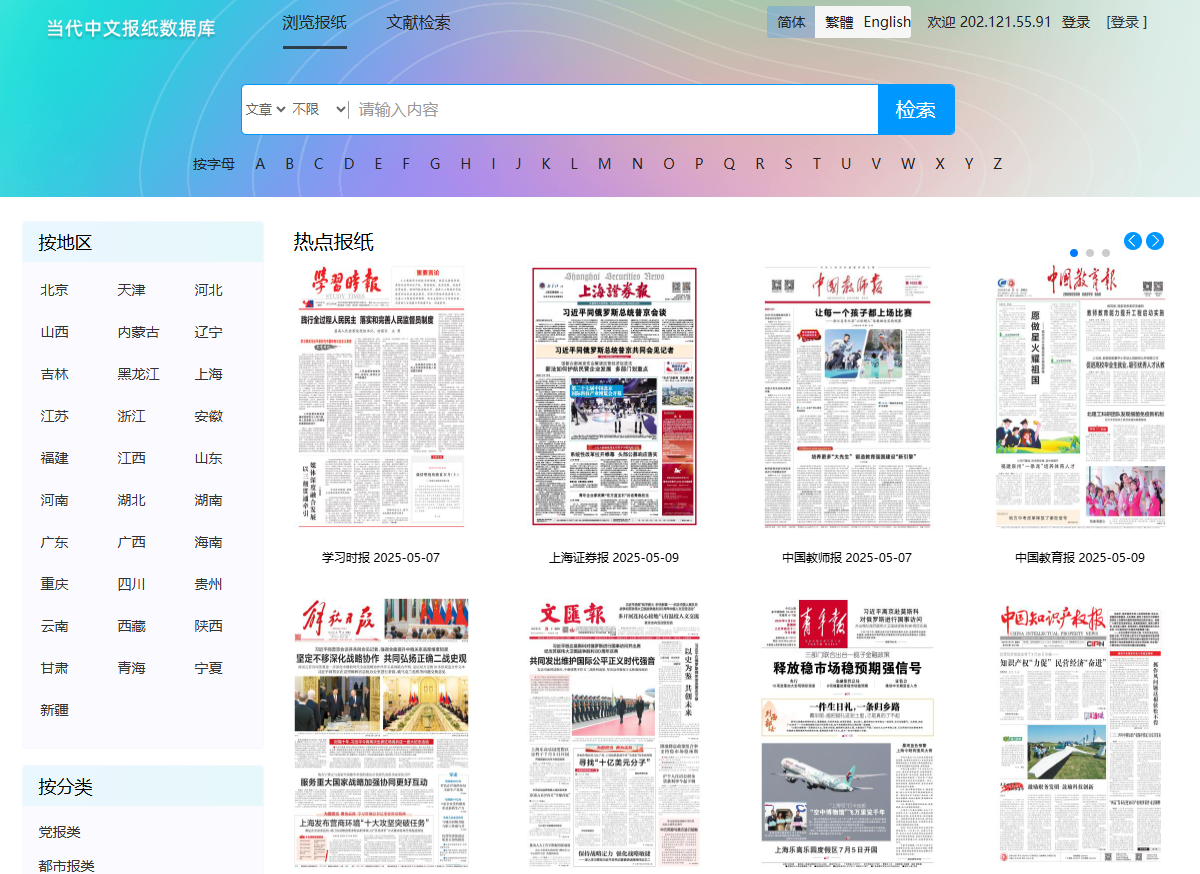This screenshot has height=874, width=1200.
Task: Select region 天津
Action: point(131,290)
